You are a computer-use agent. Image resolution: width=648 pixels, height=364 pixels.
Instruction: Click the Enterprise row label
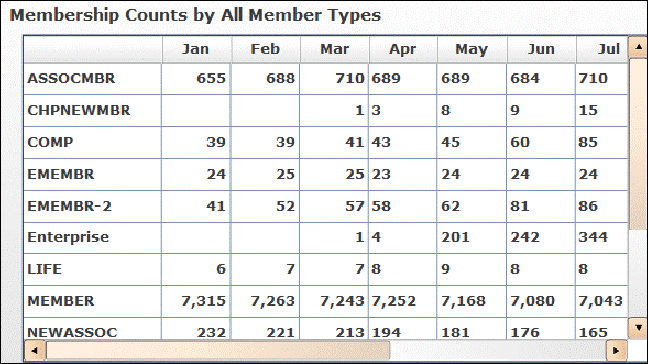pos(68,238)
